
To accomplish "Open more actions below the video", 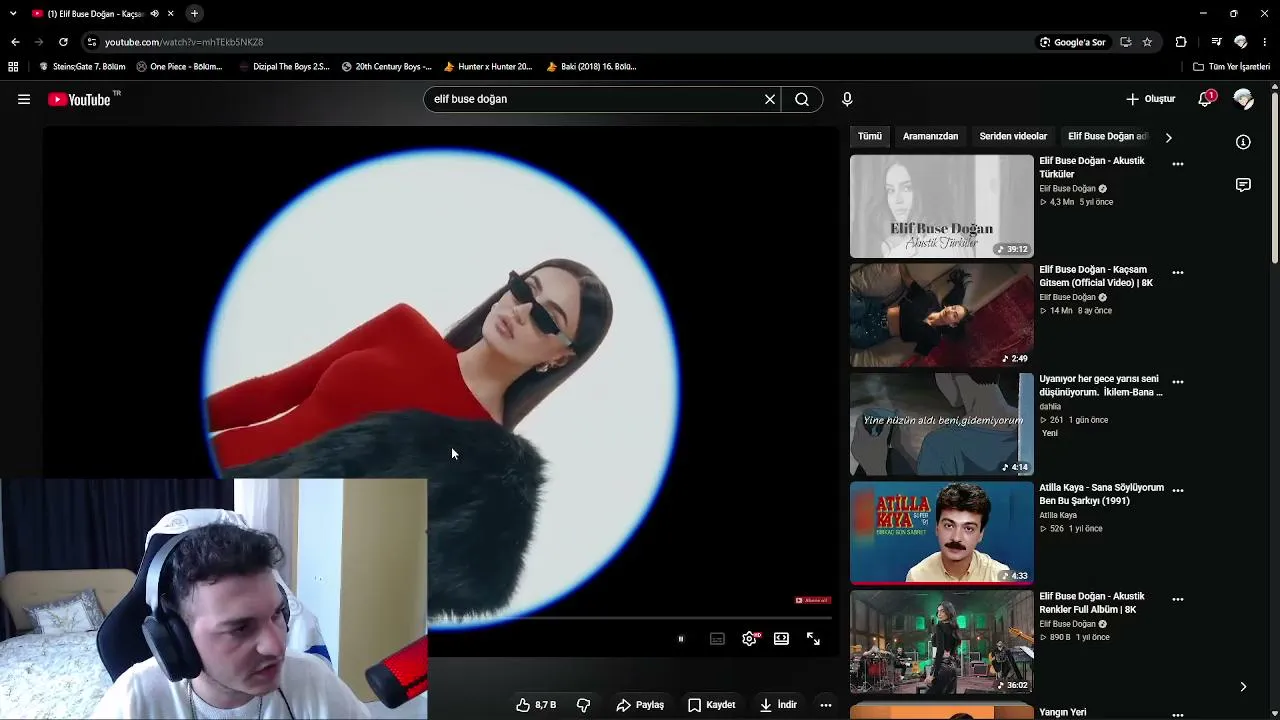I will 826,705.
